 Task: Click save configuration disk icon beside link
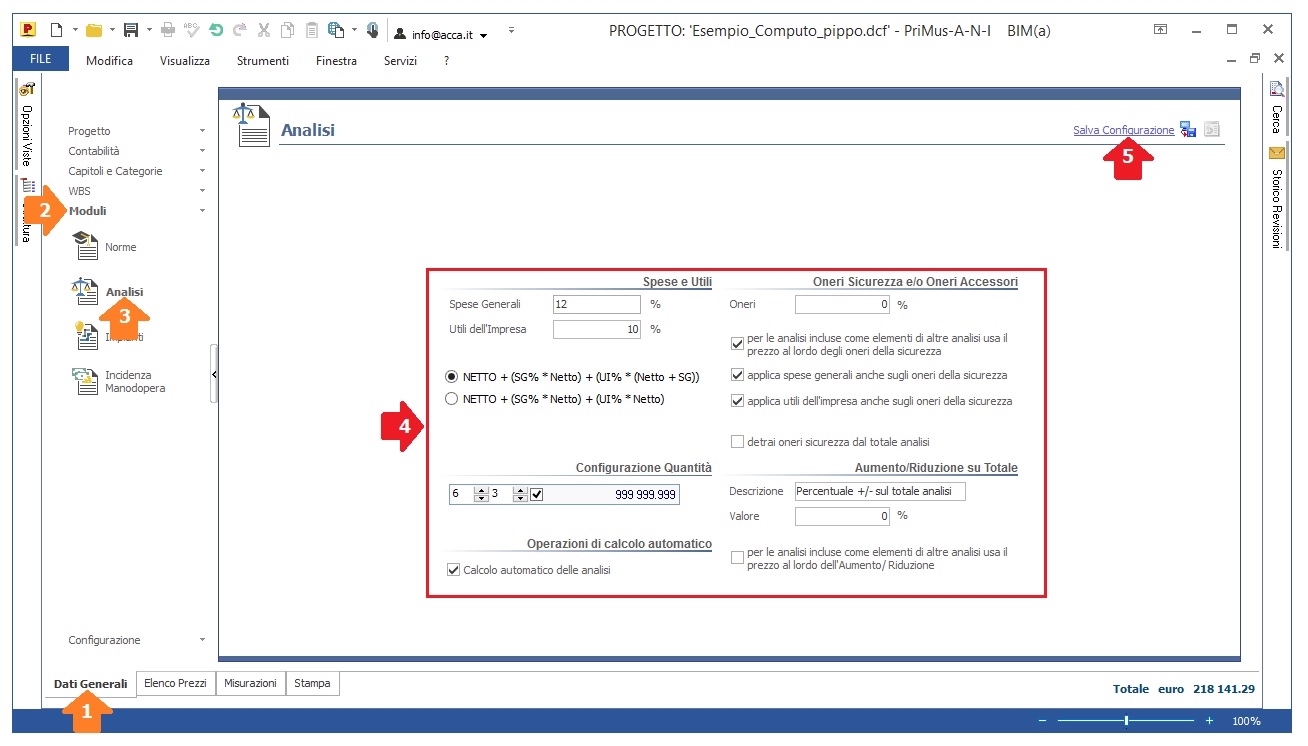1188,130
